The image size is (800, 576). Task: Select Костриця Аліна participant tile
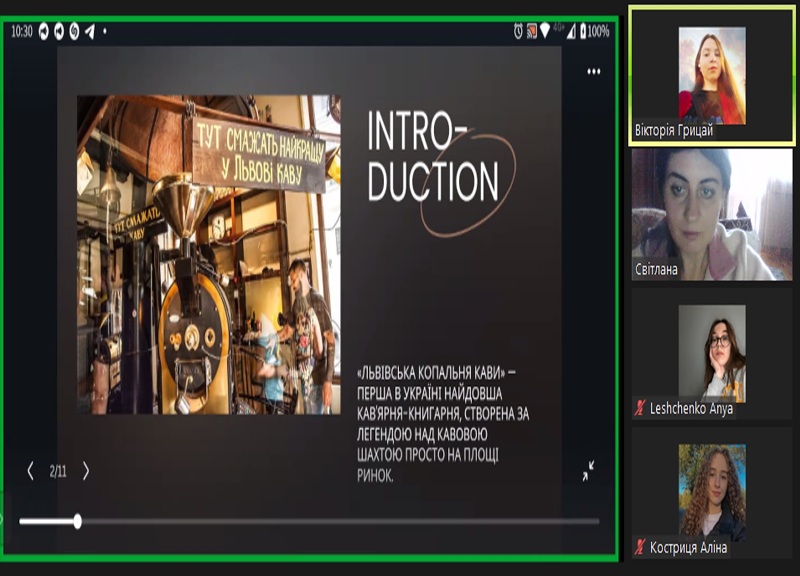coord(712,493)
